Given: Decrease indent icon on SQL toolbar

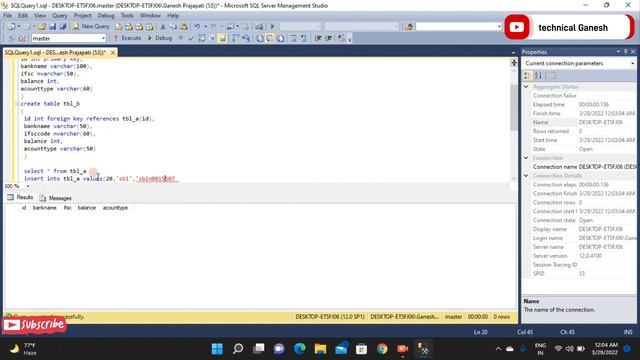Looking at the screenshot, I should point(318,38).
